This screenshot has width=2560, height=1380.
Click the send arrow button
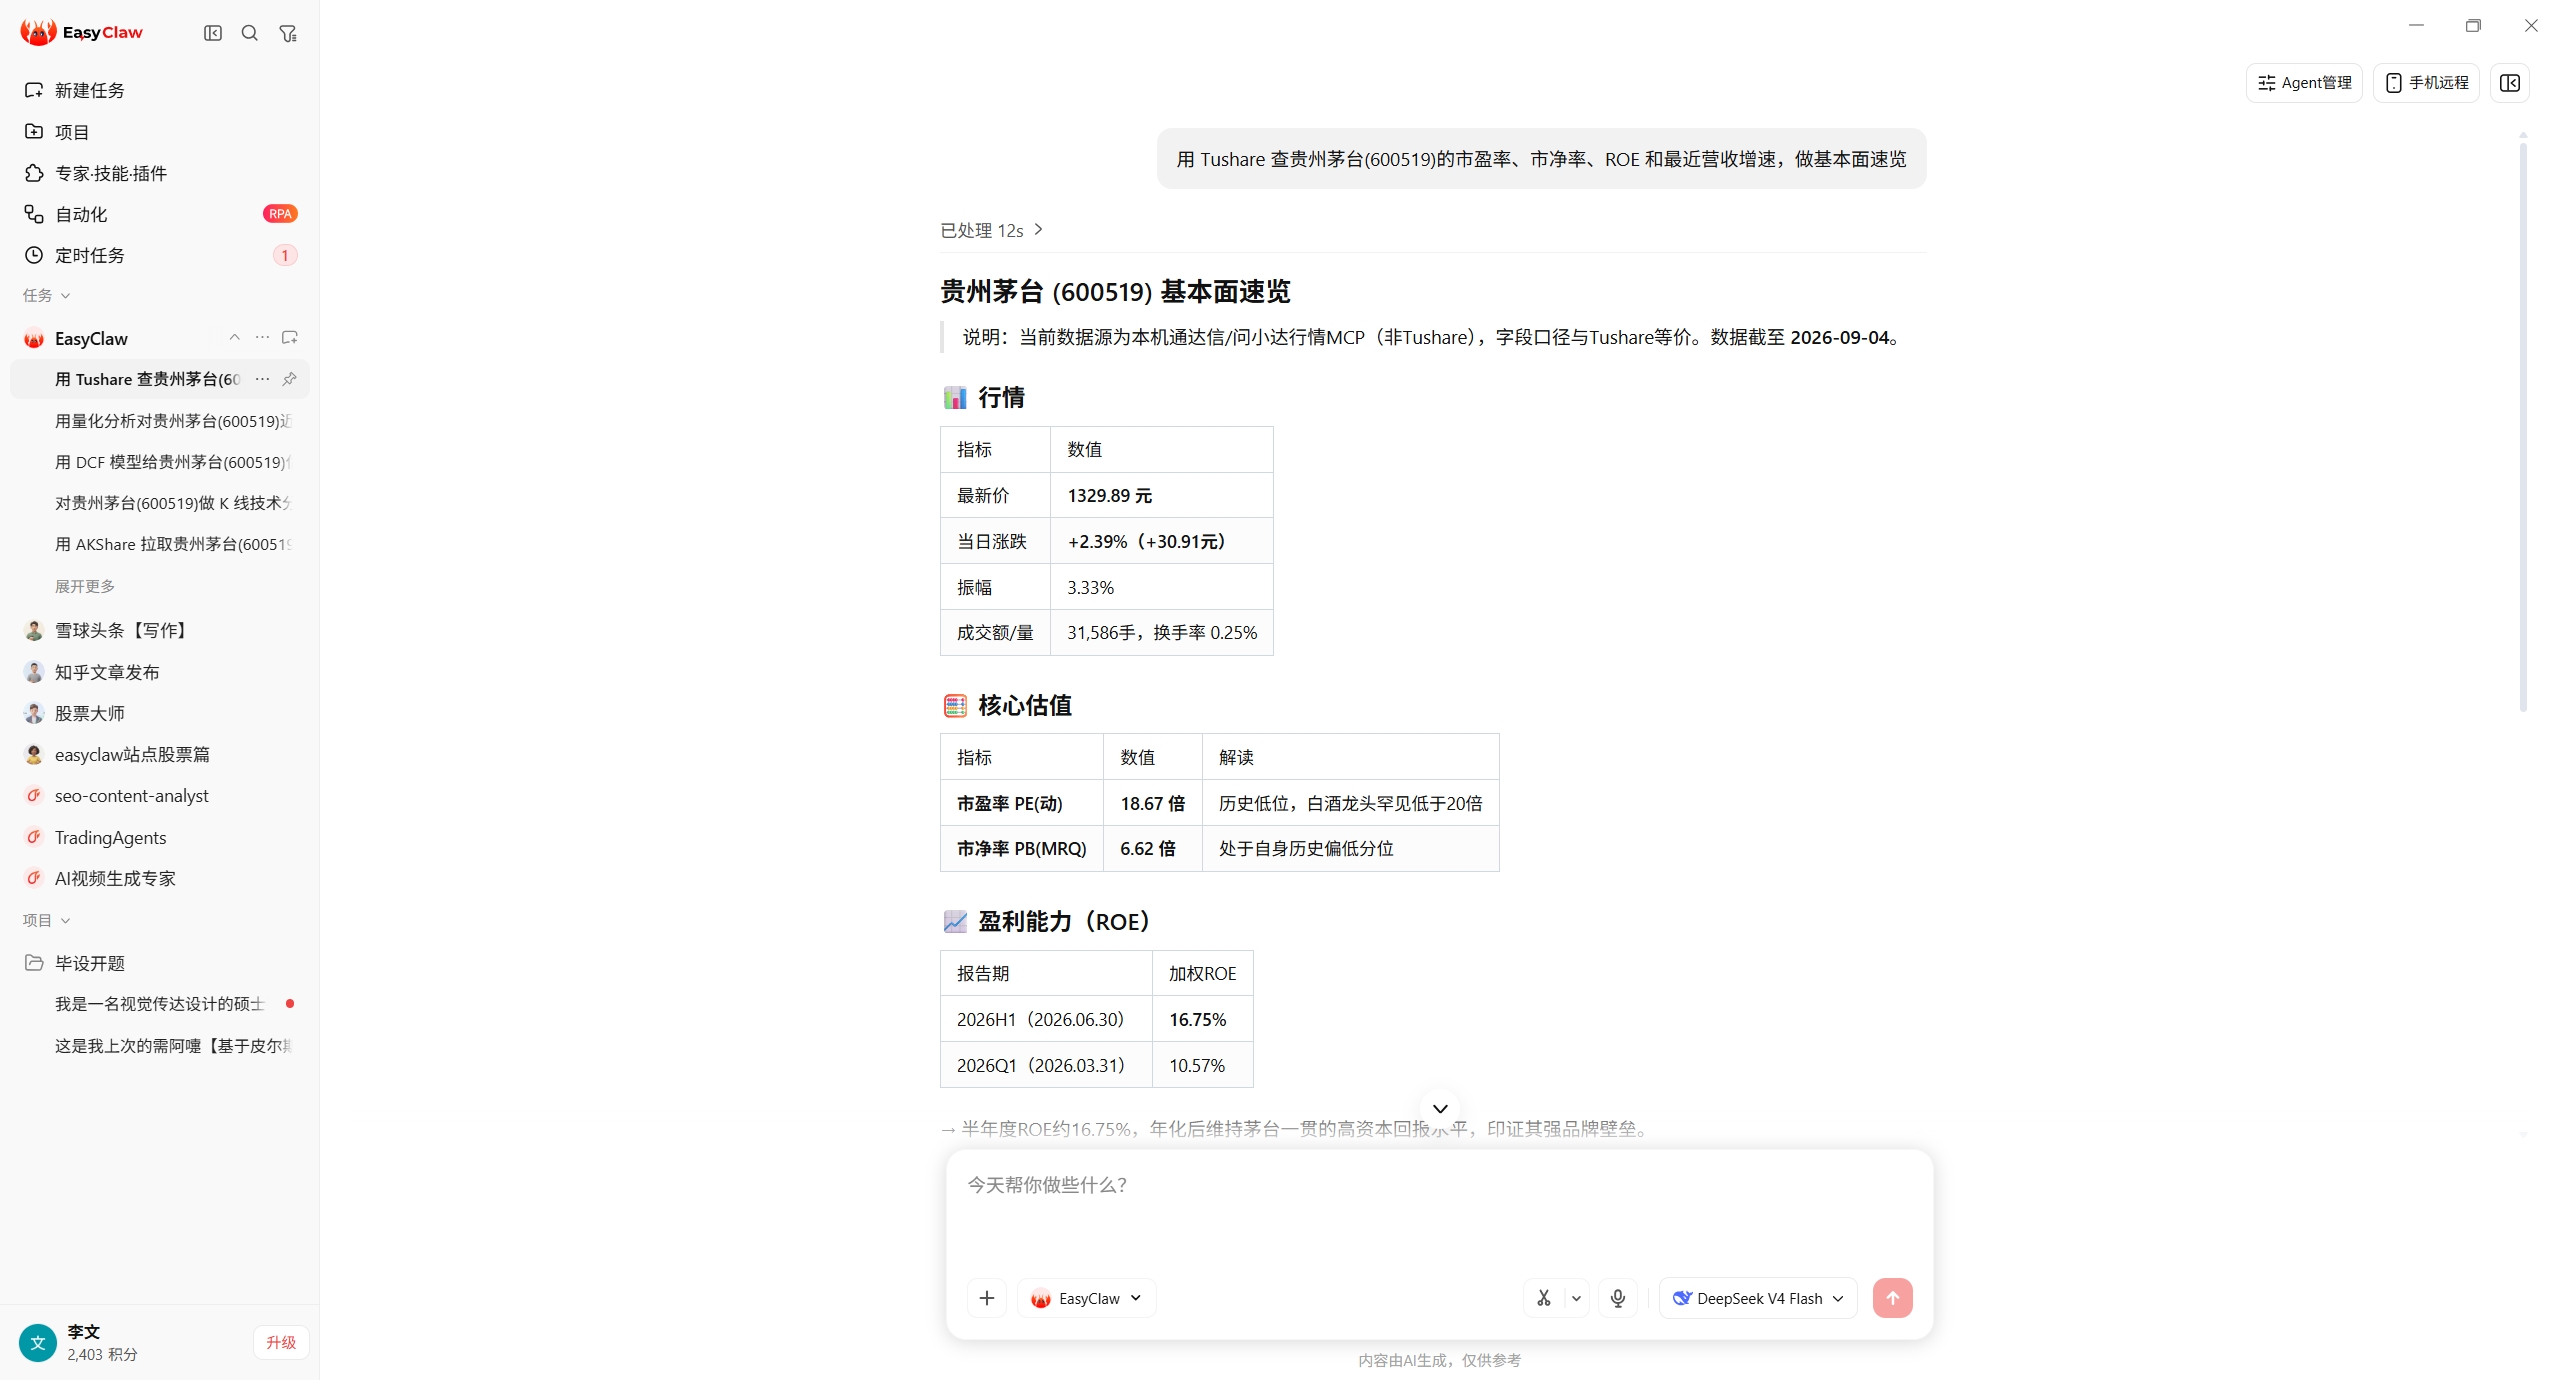[x=1892, y=1298]
